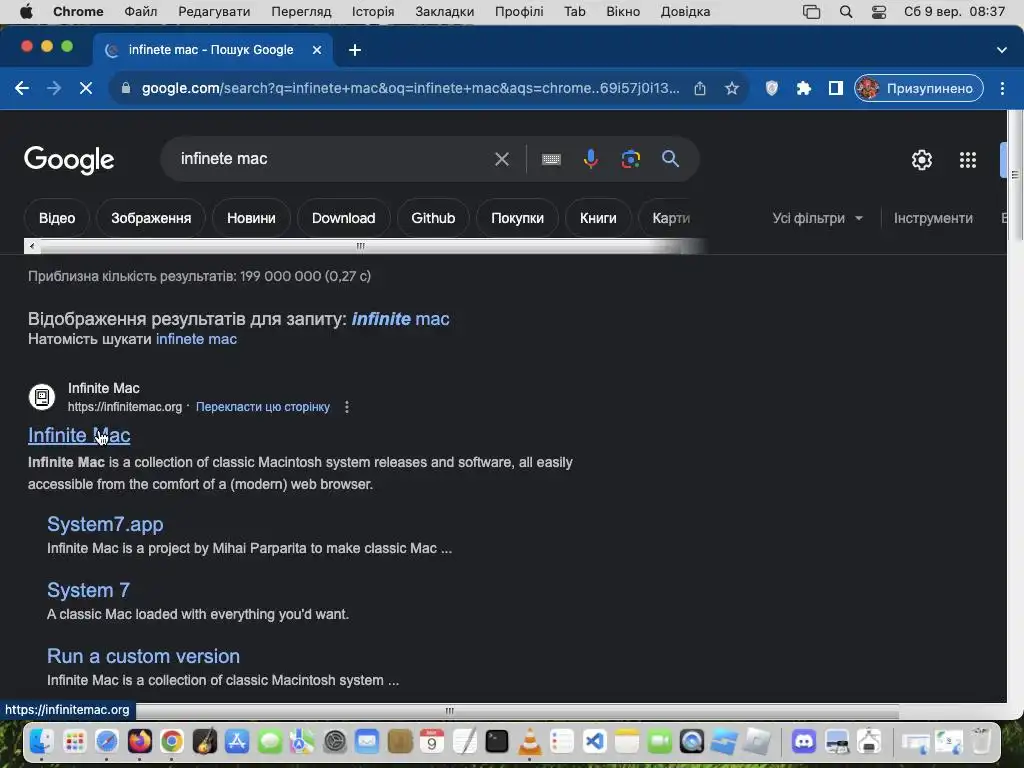
Task: Open the Історія menu
Action: tap(373, 12)
